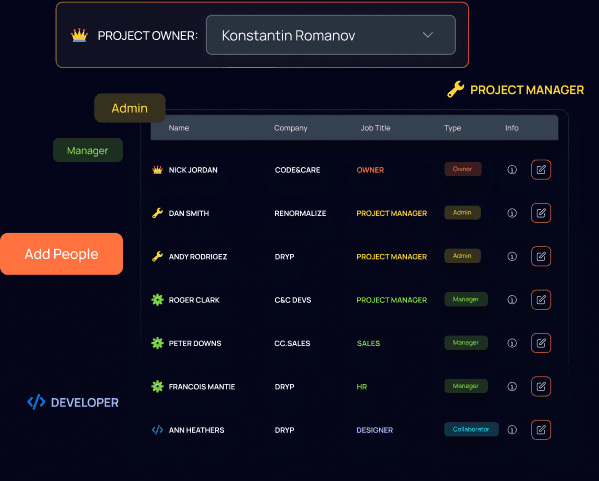The height and width of the screenshot is (481, 599).
Task: Select the ANDY RODRIGEZ name cell
Action: coord(198,257)
